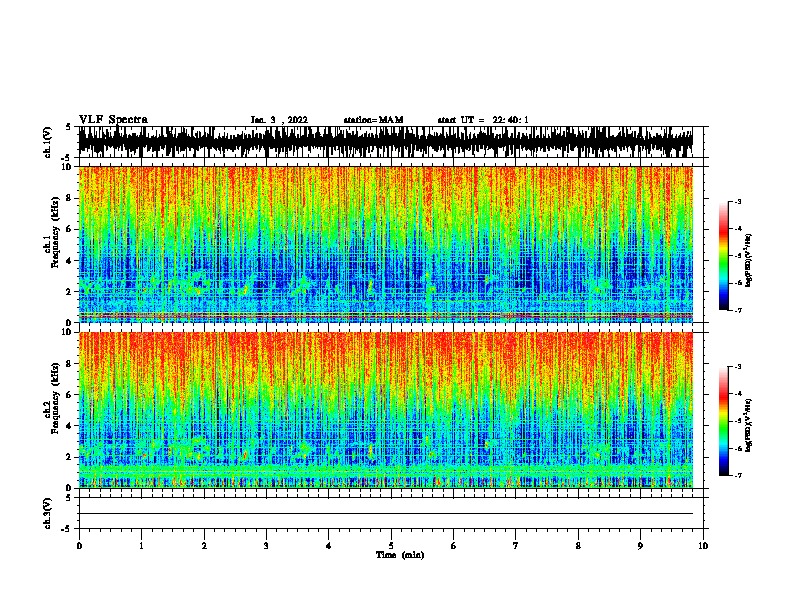The image size is (792, 612).
Task: Click the time axis tick label "3"
Action: tap(266, 546)
